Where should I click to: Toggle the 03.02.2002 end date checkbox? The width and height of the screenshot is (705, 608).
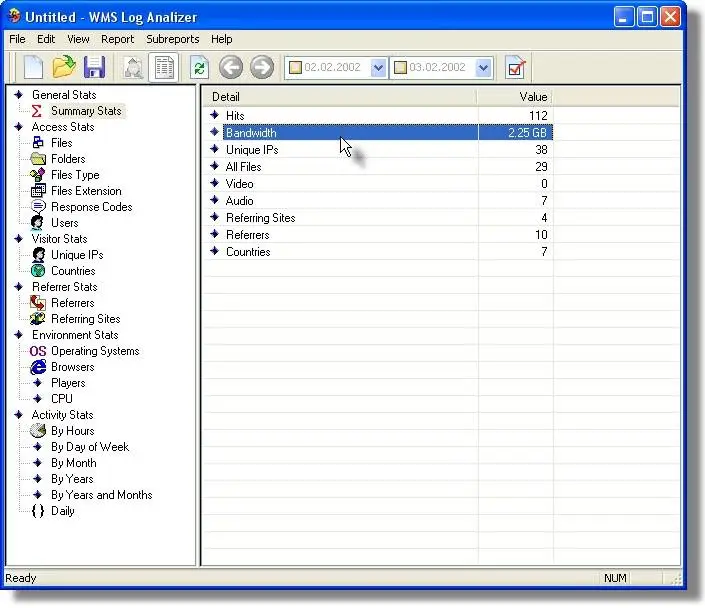[400, 67]
